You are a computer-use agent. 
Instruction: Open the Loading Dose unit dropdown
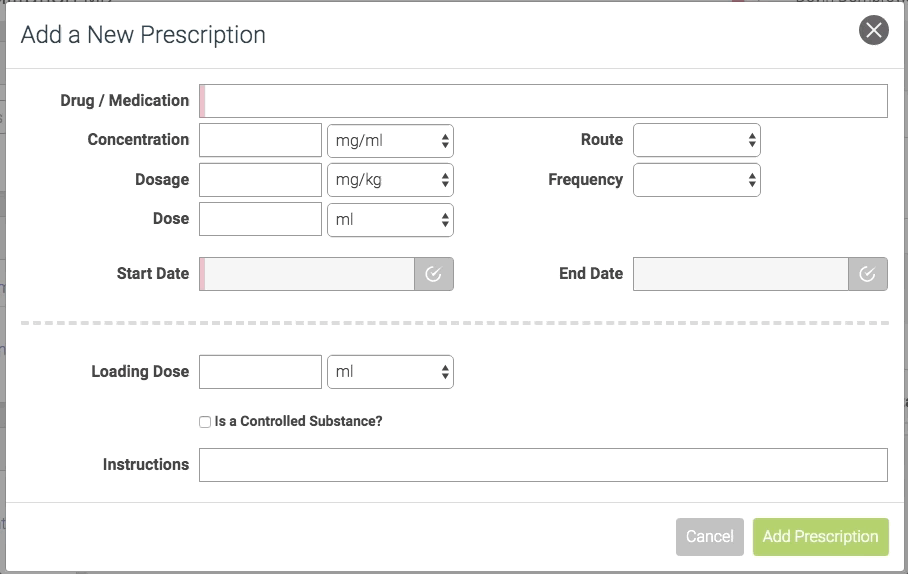click(x=390, y=372)
